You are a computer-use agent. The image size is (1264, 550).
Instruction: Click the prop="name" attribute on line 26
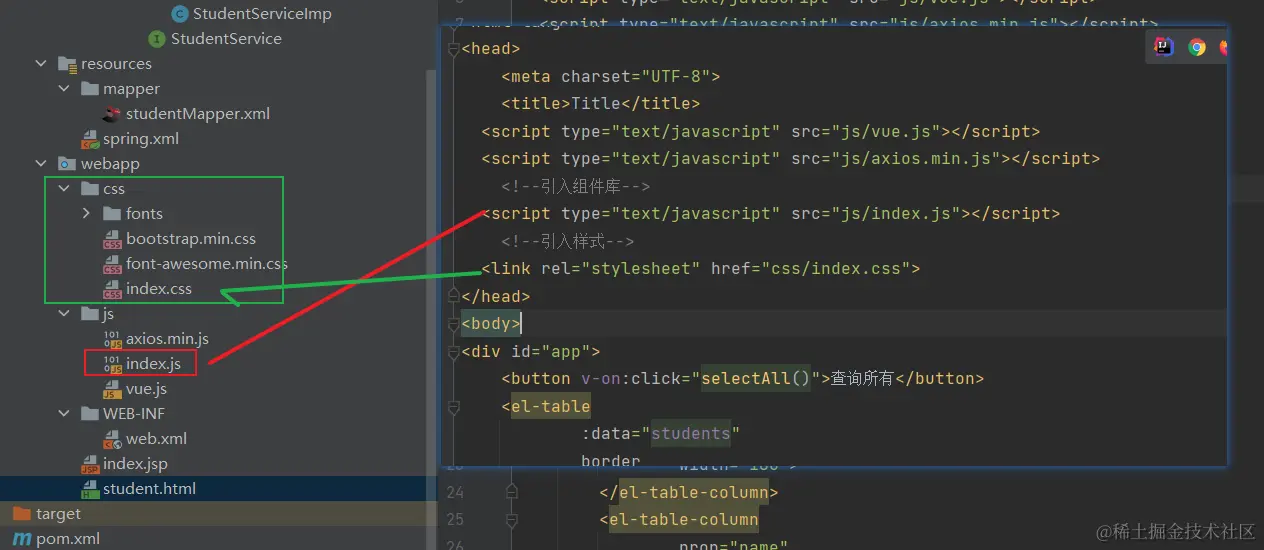733,545
